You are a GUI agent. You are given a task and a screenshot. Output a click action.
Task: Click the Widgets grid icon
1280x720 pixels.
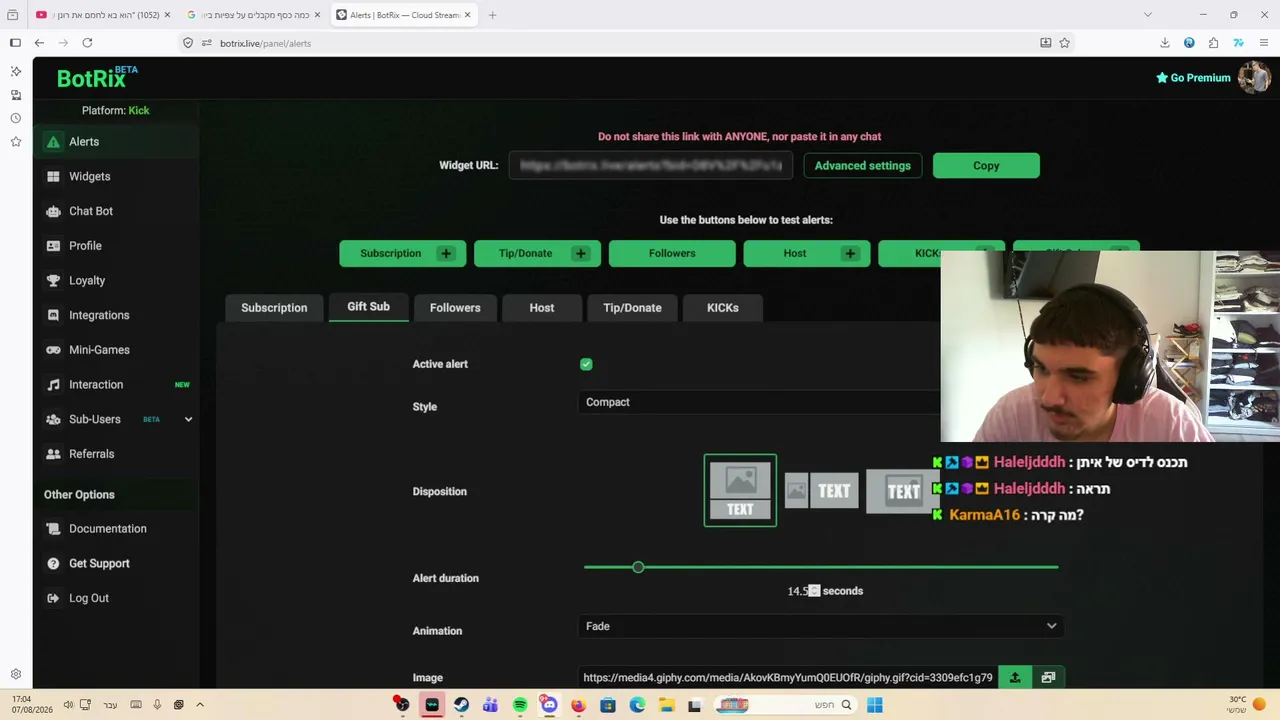53,177
